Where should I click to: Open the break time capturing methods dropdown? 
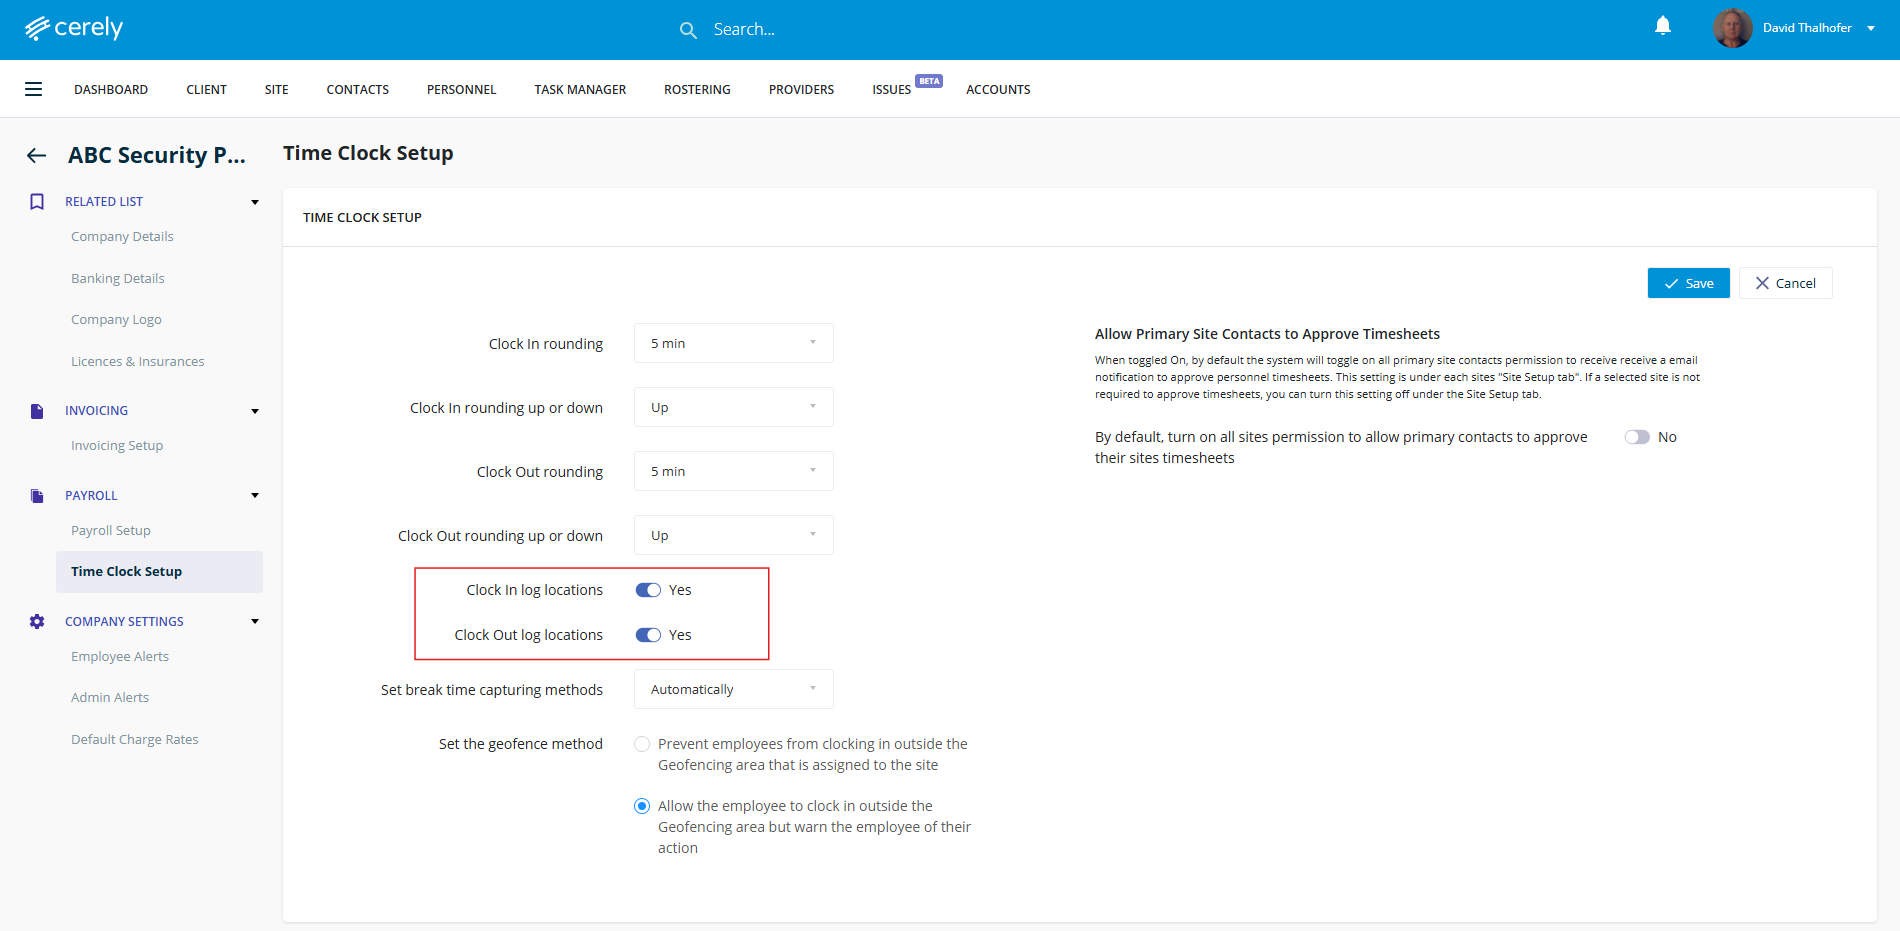733,689
